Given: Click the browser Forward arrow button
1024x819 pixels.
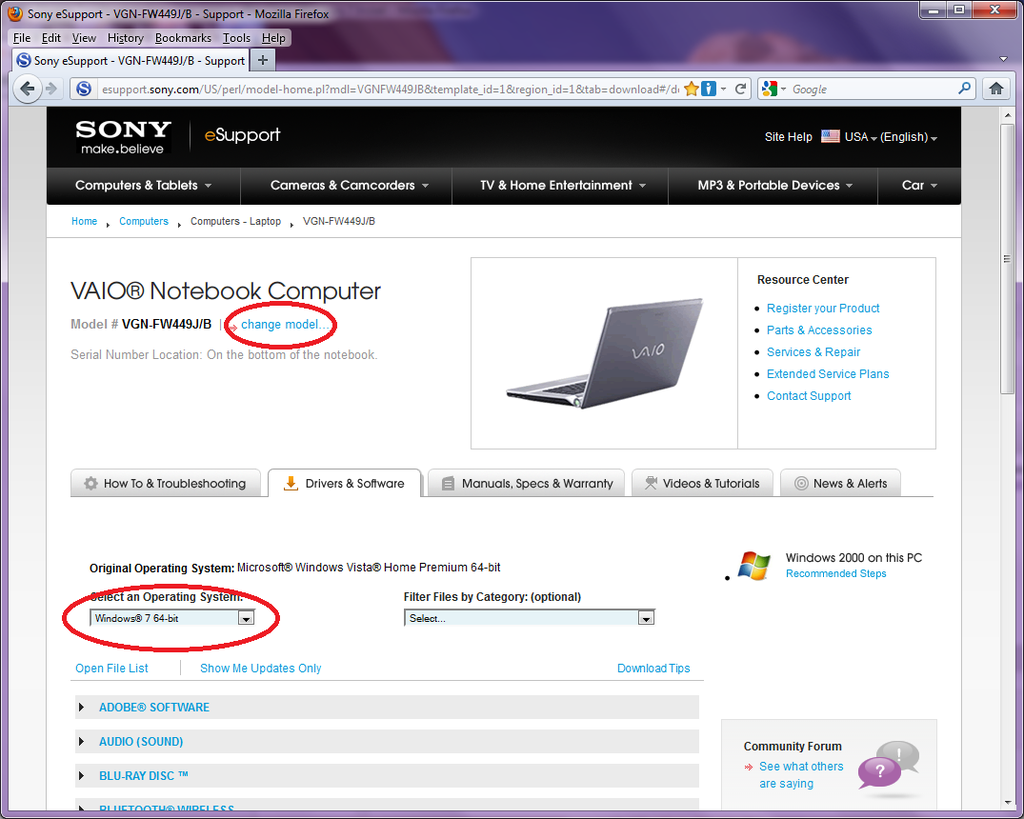Looking at the screenshot, I should coord(51,88).
